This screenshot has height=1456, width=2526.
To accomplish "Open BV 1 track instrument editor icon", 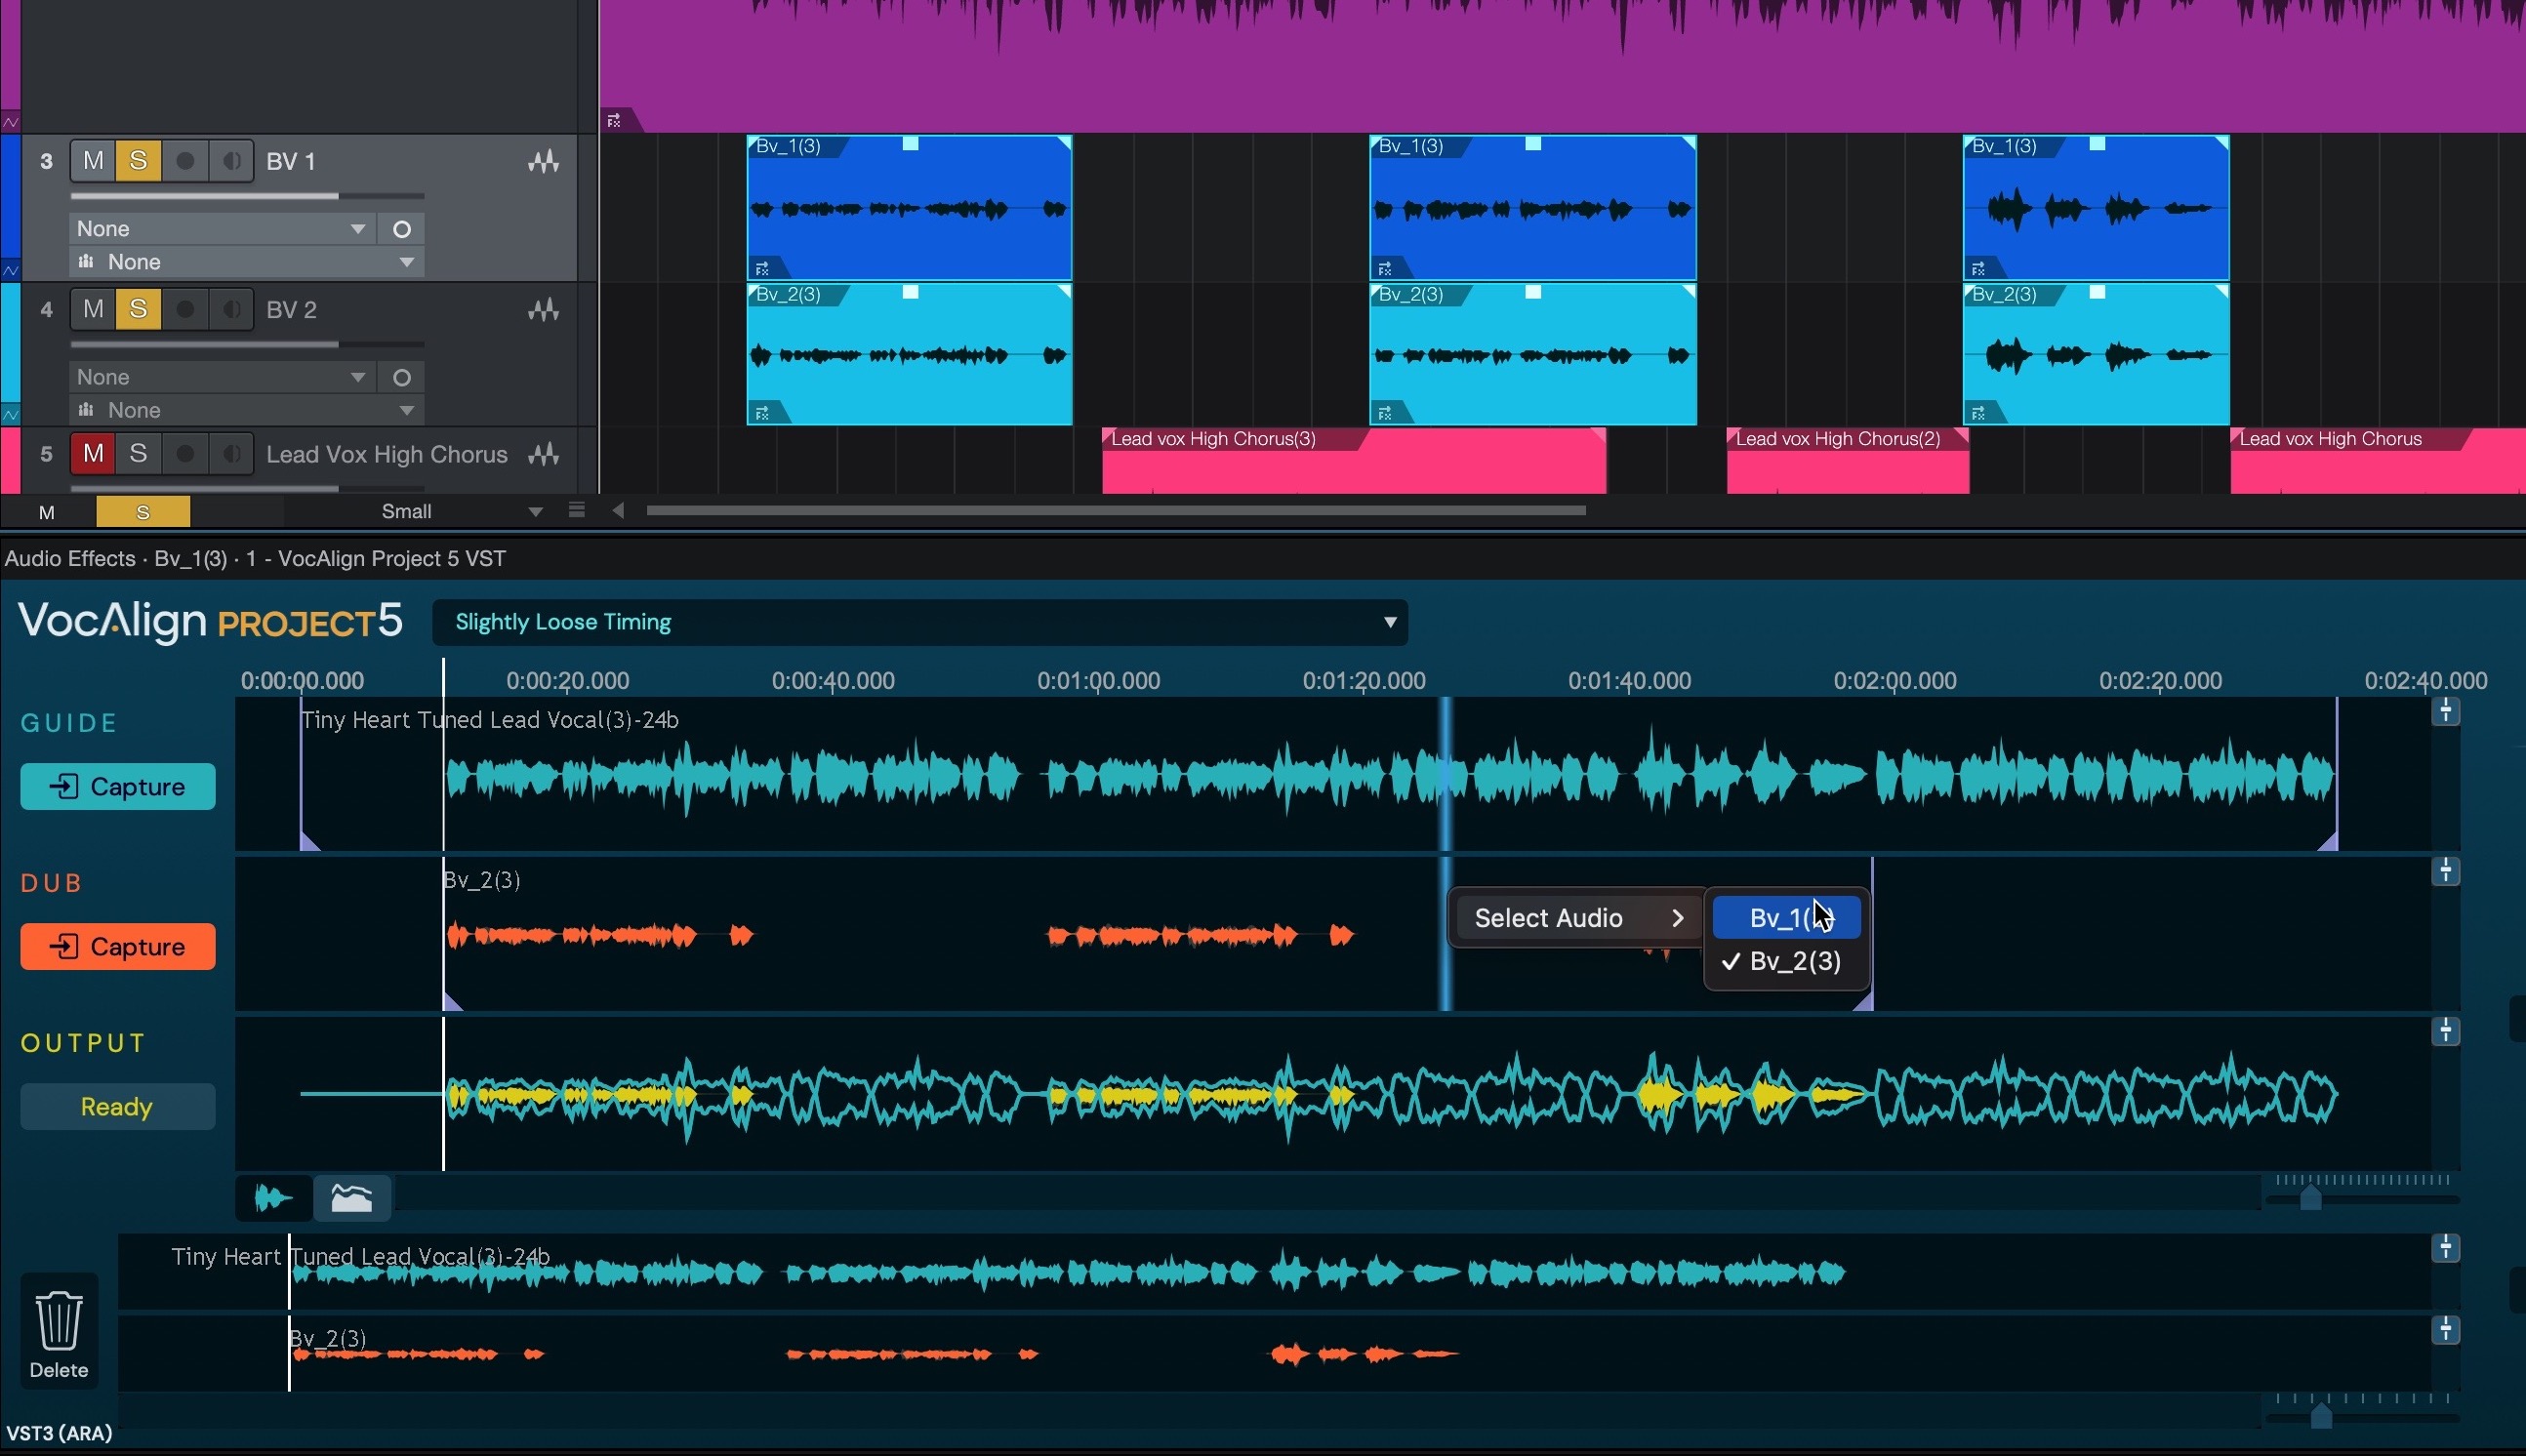I will tap(544, 161).
